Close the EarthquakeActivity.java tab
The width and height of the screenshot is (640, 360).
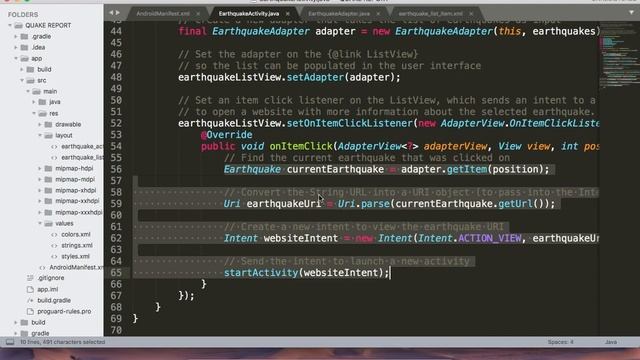[x=287, y=14]
